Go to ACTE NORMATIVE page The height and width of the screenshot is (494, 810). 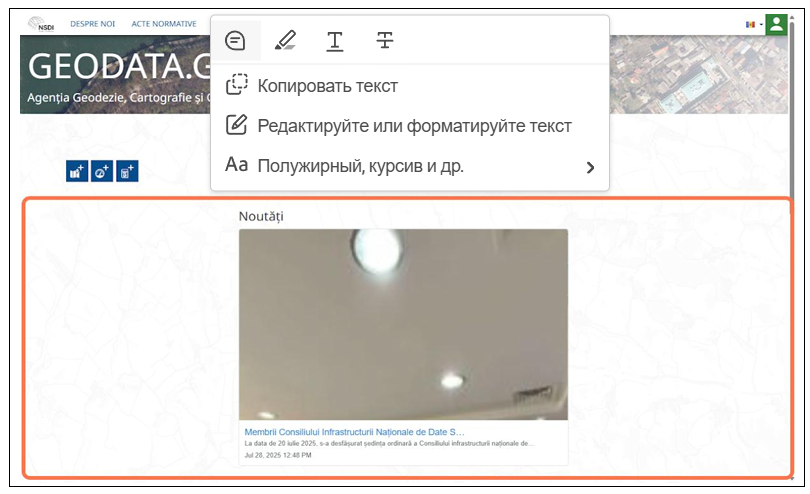164,24
